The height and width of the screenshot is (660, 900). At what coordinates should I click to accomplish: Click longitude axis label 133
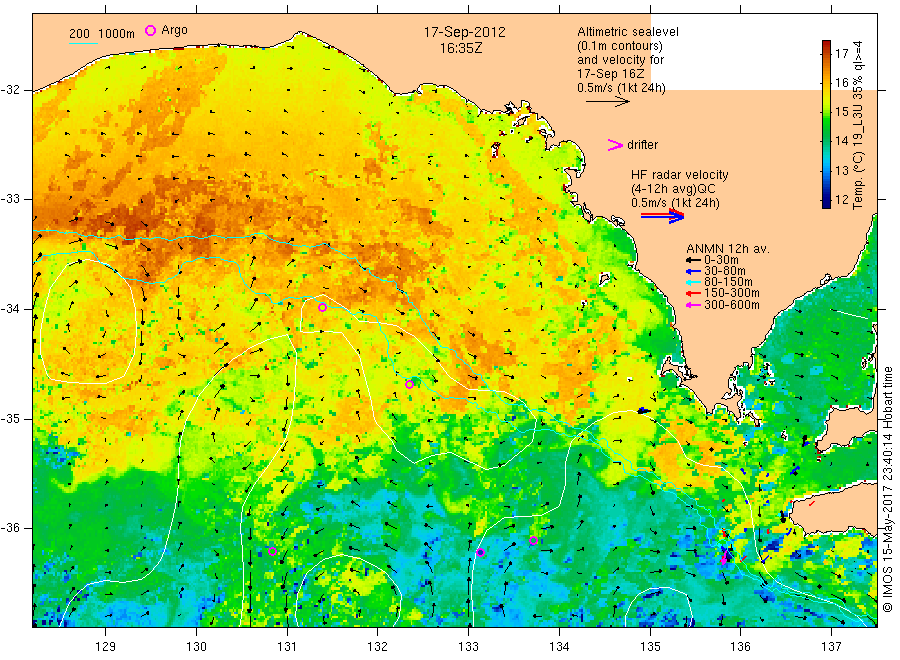click(x=468, y=646)
